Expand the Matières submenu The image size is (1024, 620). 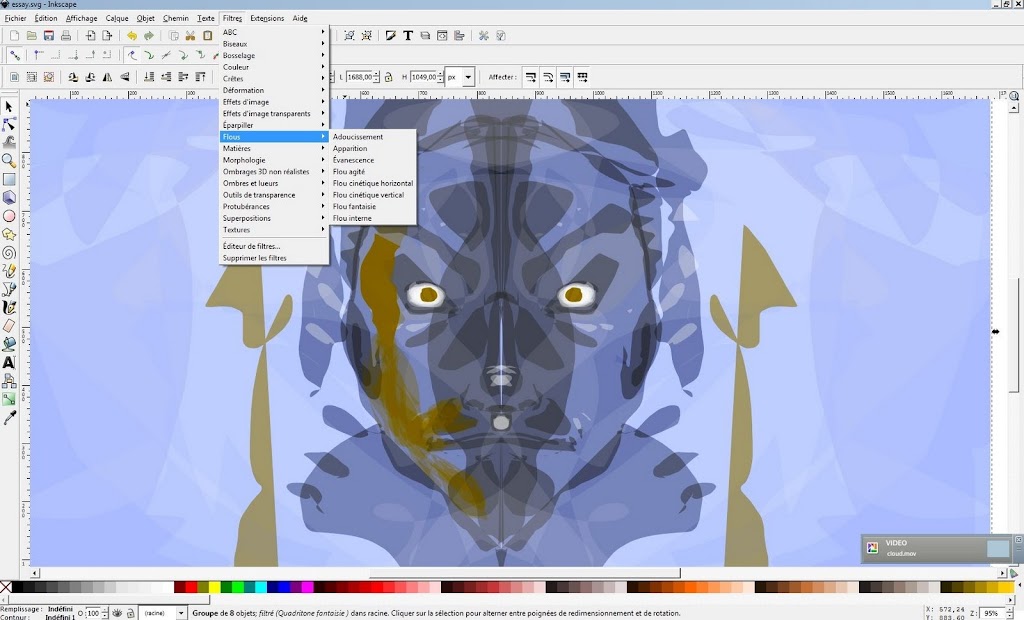[x=274, y=148]
